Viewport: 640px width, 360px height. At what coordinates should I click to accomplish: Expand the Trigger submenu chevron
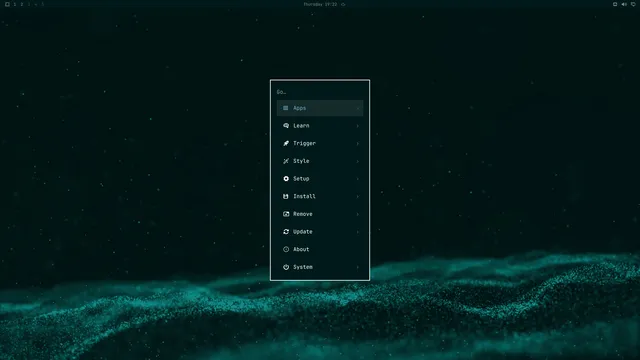pos(358,143)
